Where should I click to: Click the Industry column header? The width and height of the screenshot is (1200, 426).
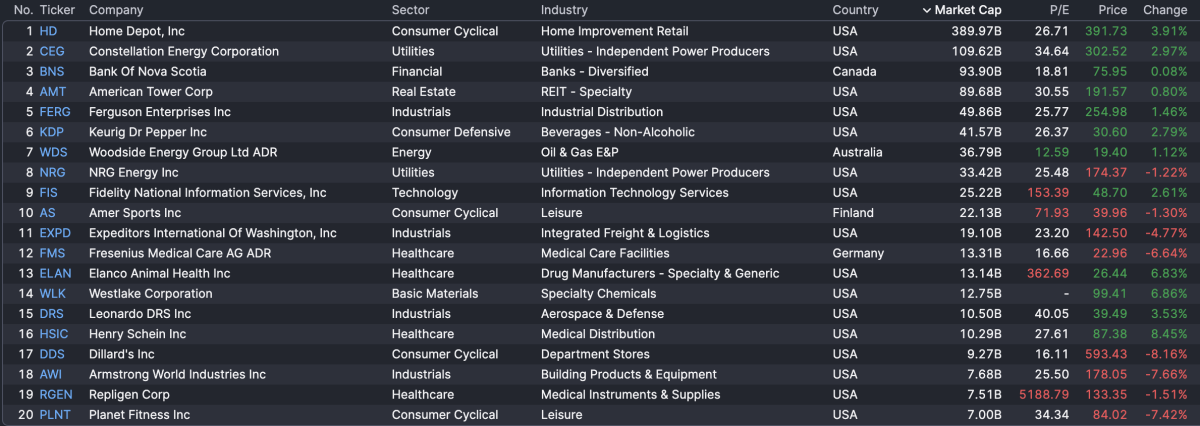(x=564, y=10)
